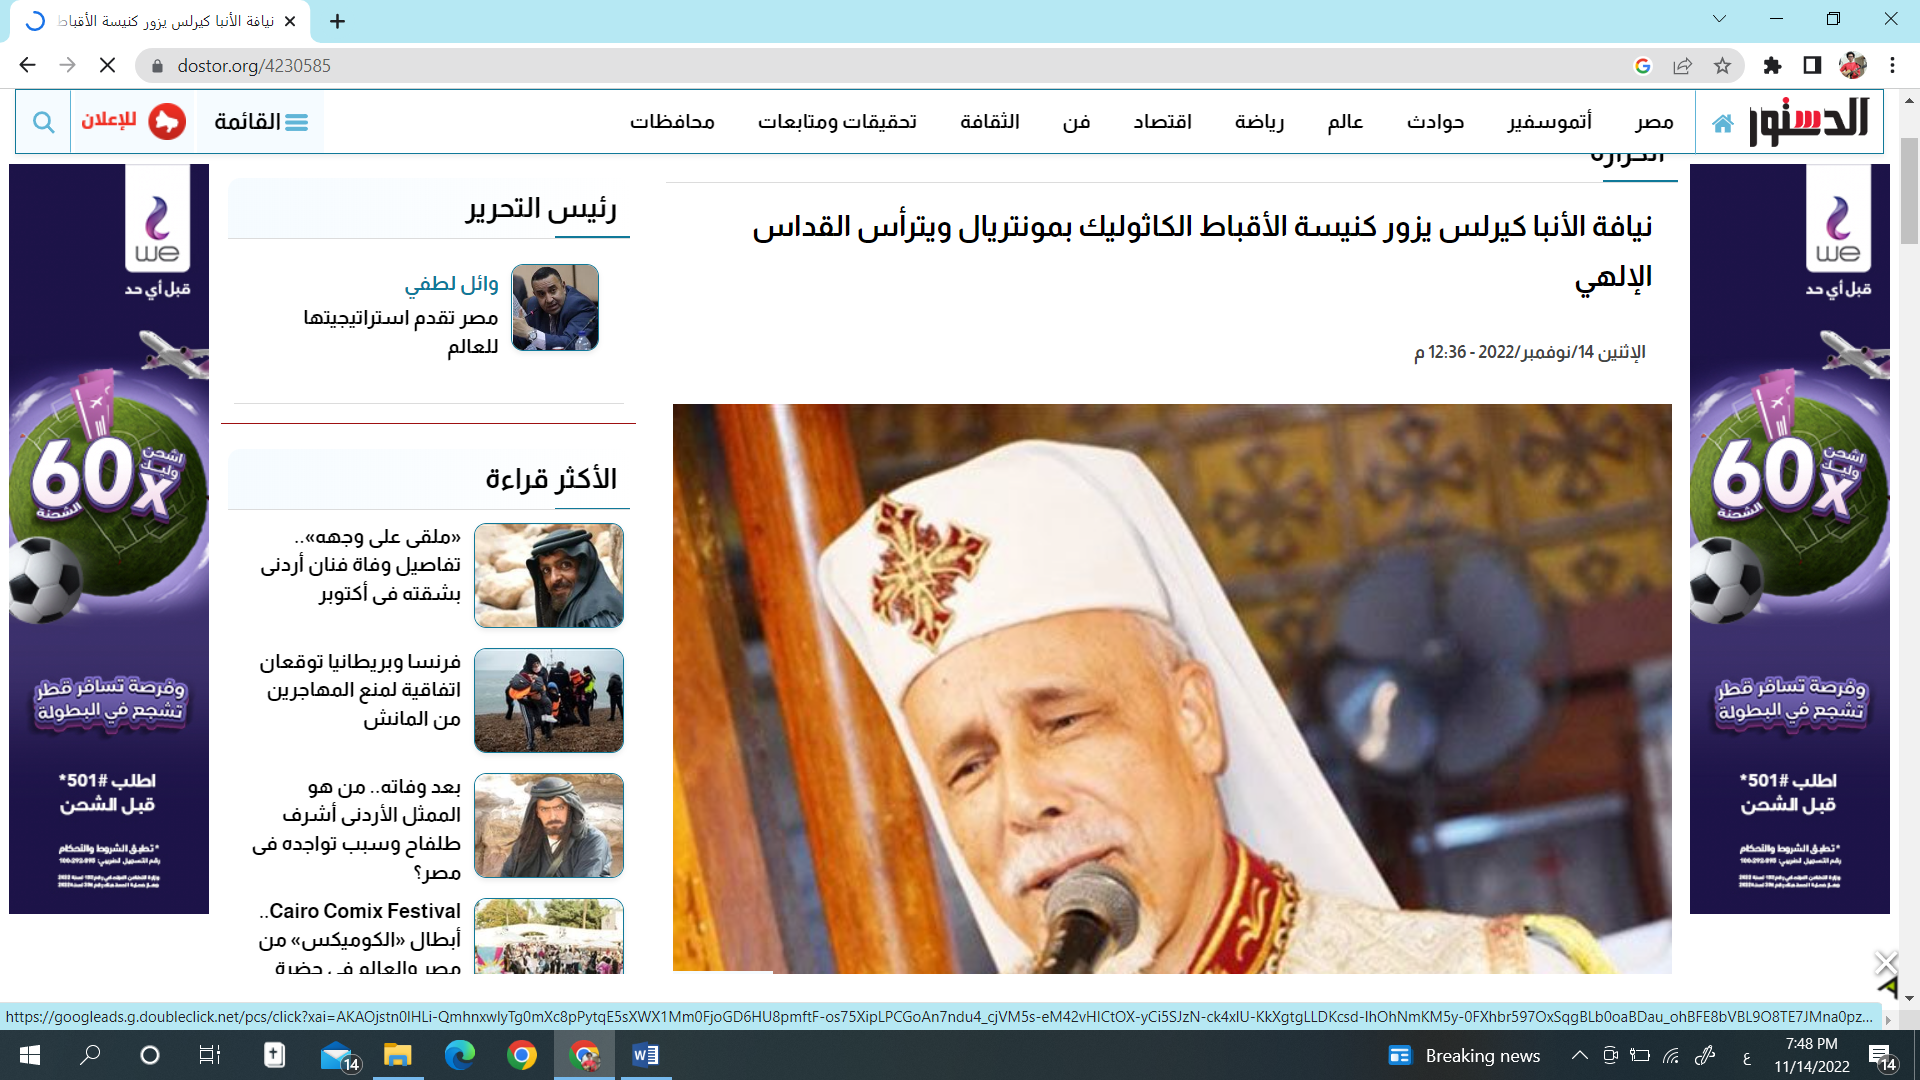Open the فن menu section

point(1076,122)
